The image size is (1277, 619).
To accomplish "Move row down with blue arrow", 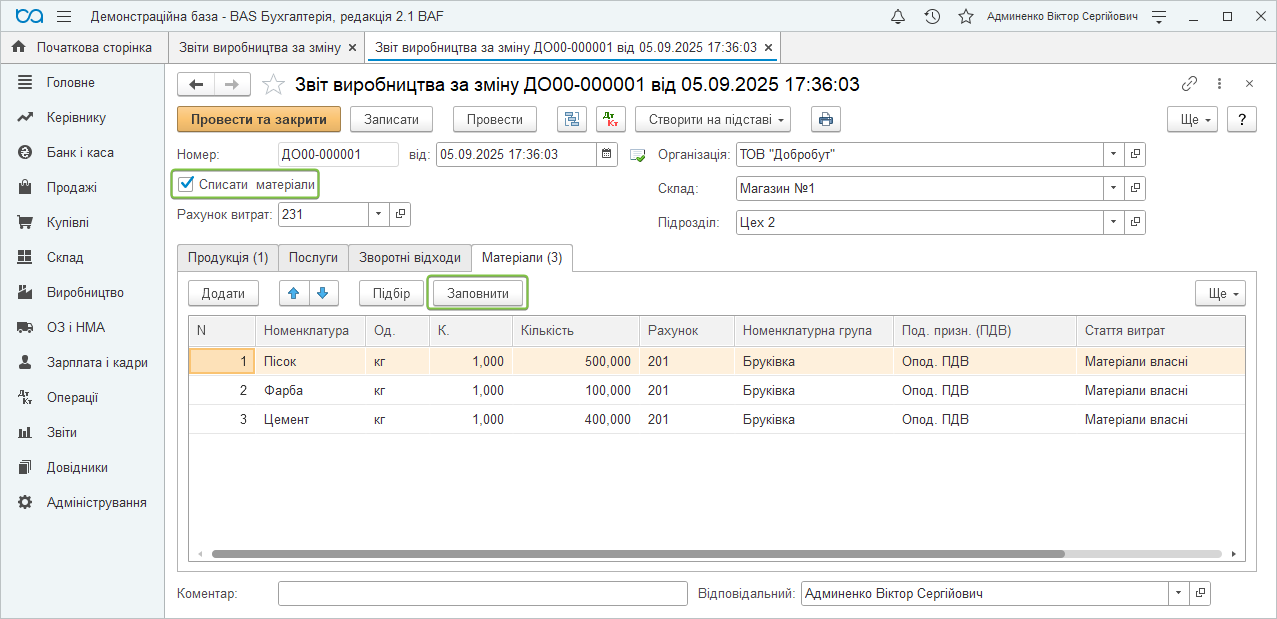I will 324,293.
